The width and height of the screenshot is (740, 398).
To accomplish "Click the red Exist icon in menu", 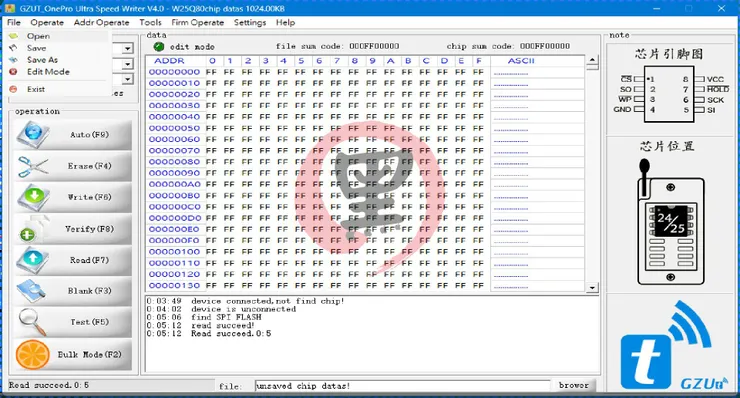I will 13,89.
